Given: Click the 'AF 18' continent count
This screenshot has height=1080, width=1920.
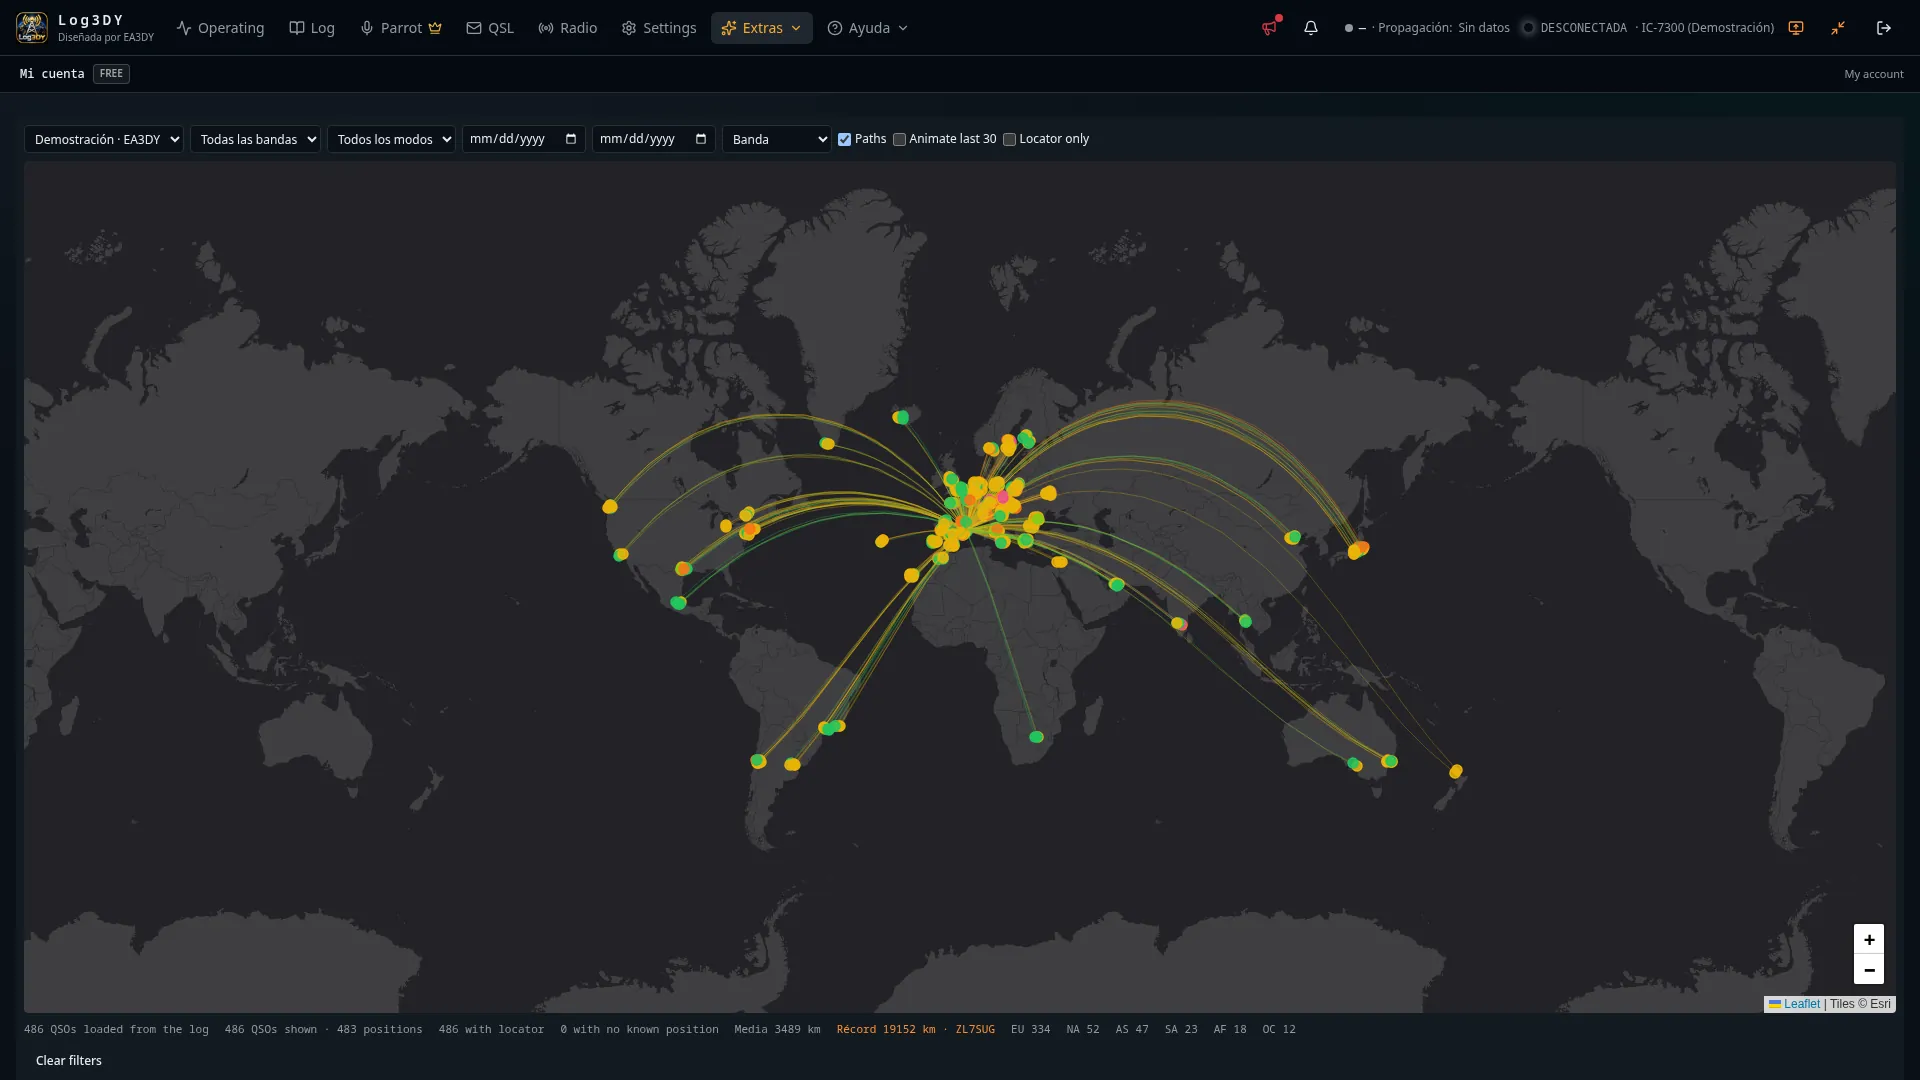Looking at the screenshot, I should pyautogui.click(x=1230, y=1029).
